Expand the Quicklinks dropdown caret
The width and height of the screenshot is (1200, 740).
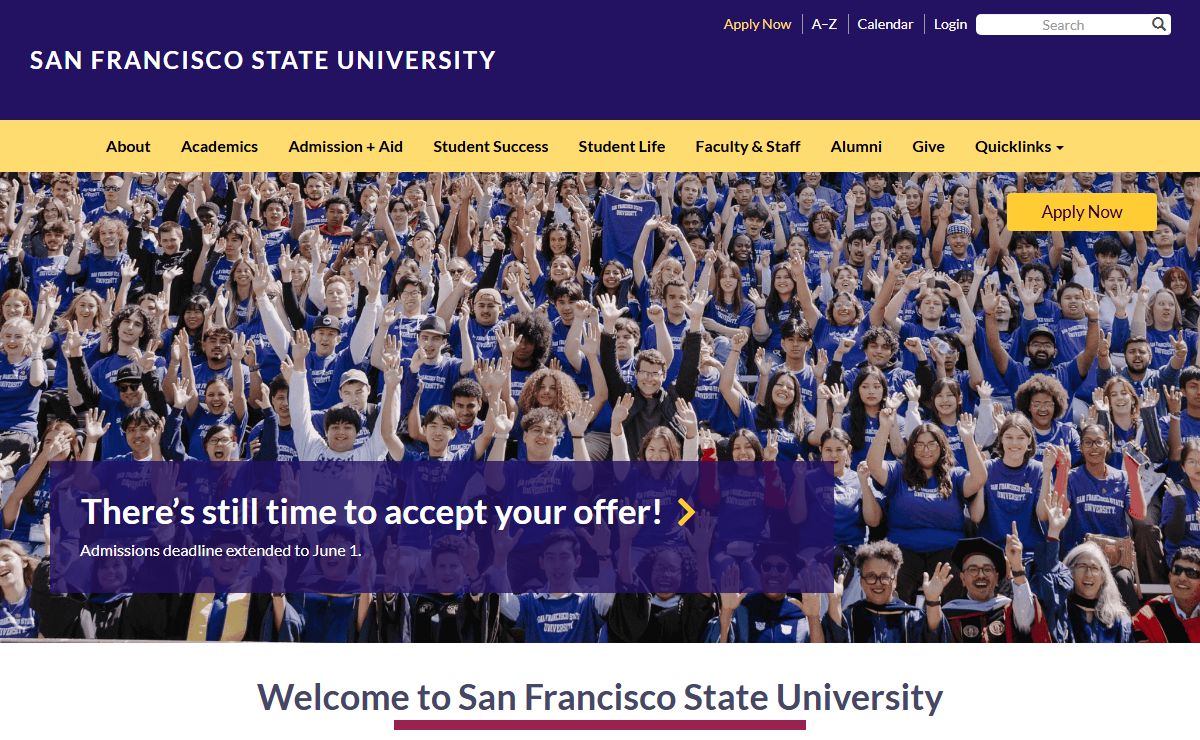coord(1060,148)
